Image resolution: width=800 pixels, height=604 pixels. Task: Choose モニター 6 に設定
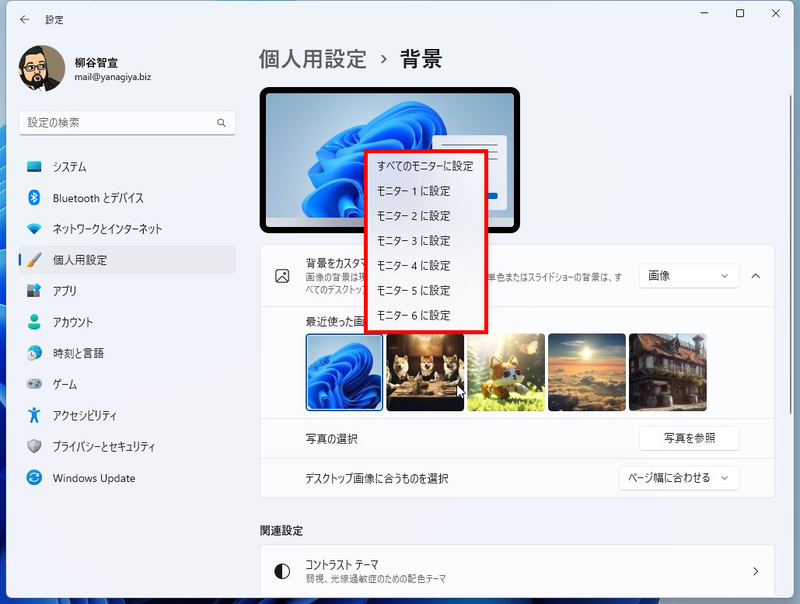click(x=426, y=316)
